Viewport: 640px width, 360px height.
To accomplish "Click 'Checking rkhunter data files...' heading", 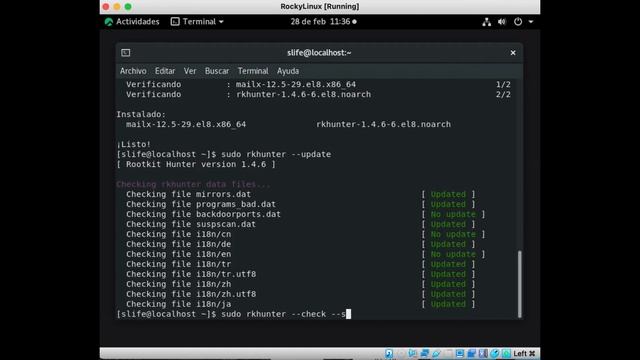I will 193,184.
